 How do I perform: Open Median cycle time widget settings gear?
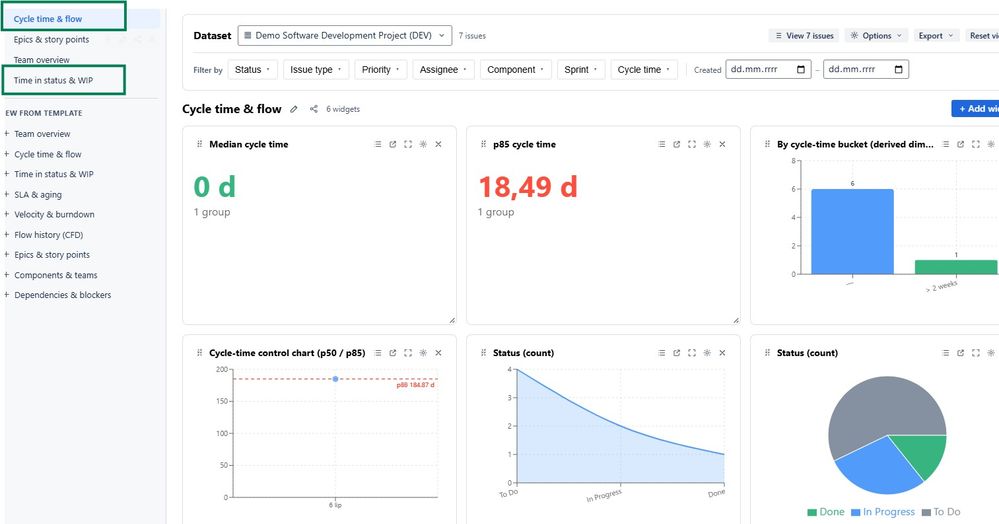(x=423, y=144)
